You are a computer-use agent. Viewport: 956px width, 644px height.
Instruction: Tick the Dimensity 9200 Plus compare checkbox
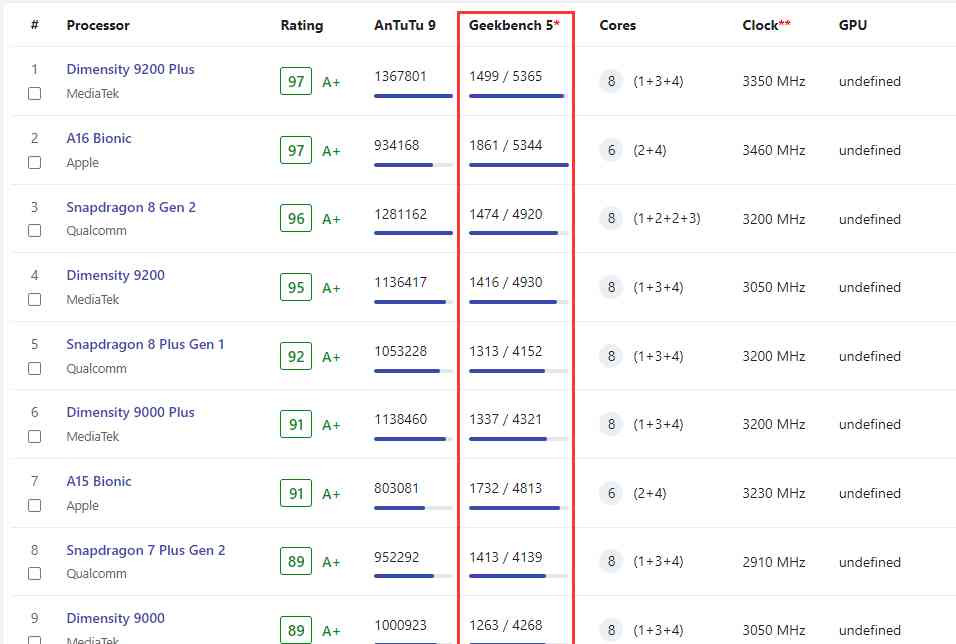coord(35,93)
